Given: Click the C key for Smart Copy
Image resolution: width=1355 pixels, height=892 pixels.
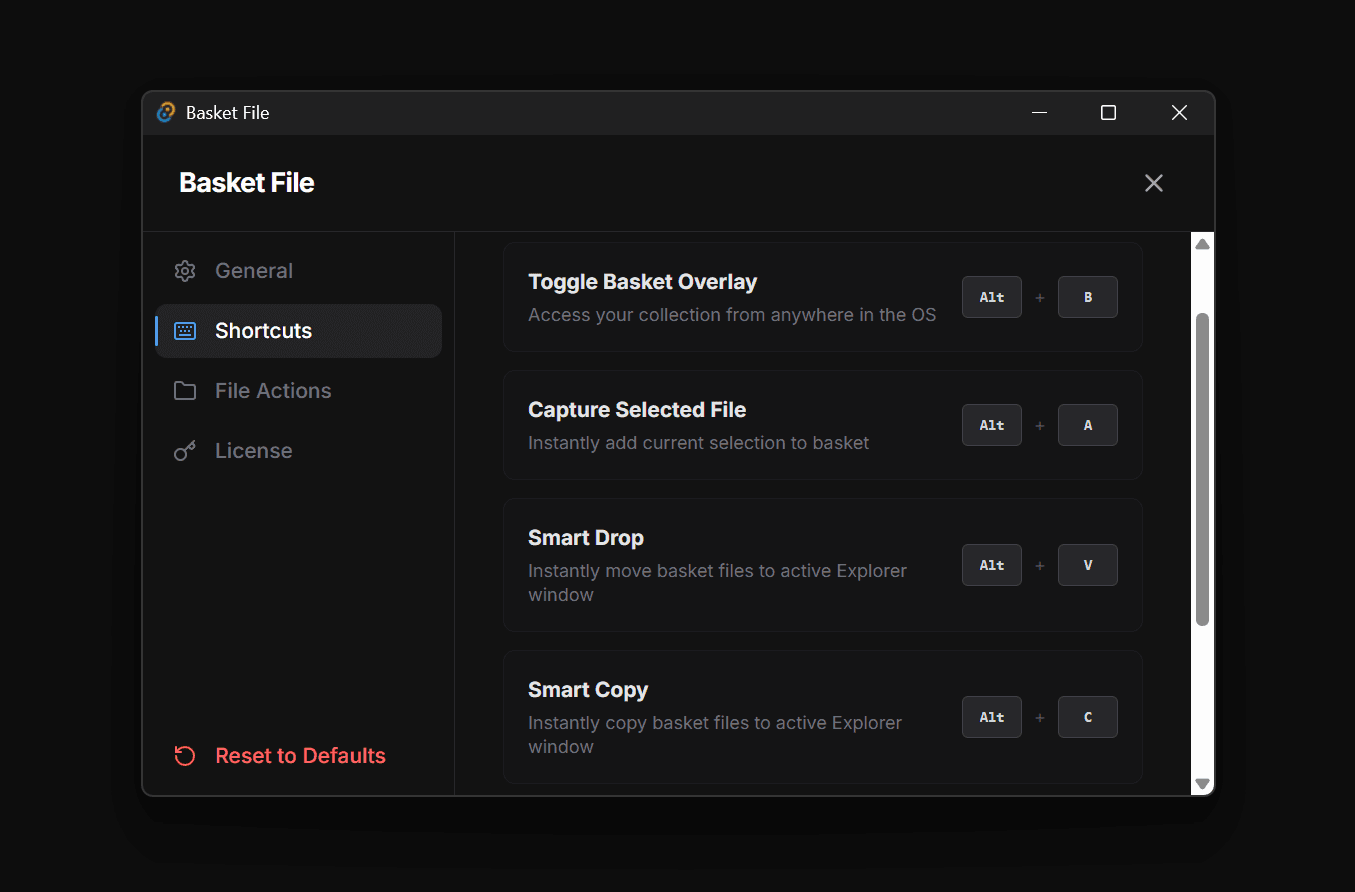Looking at the screenshot, I should point(1088,717).
